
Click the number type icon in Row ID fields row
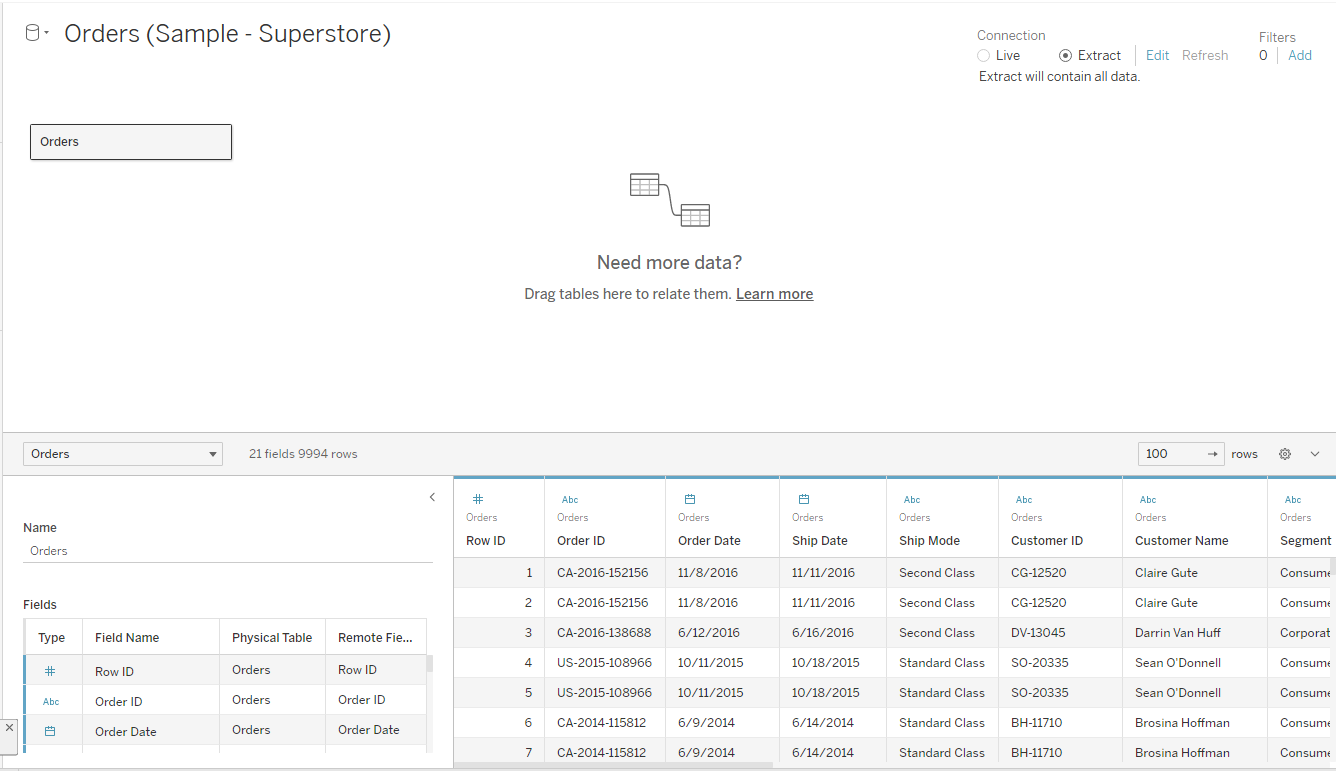click(x=50, y=671)
